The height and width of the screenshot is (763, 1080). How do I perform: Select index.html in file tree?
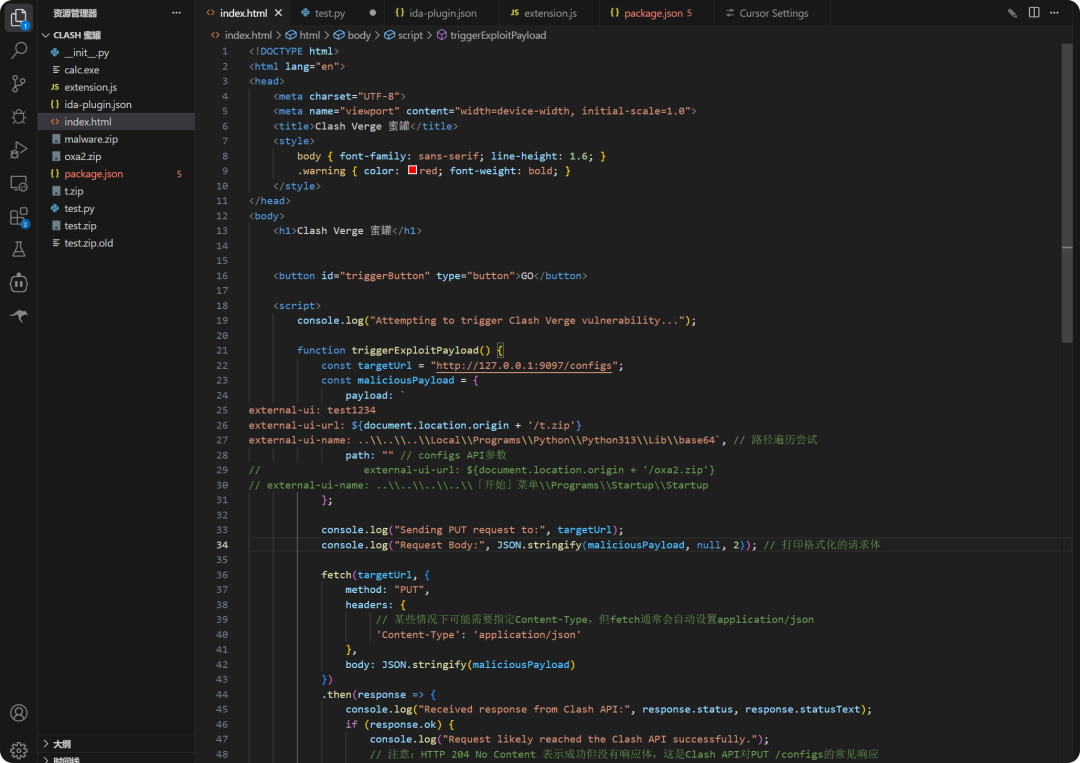click(116, 121)
